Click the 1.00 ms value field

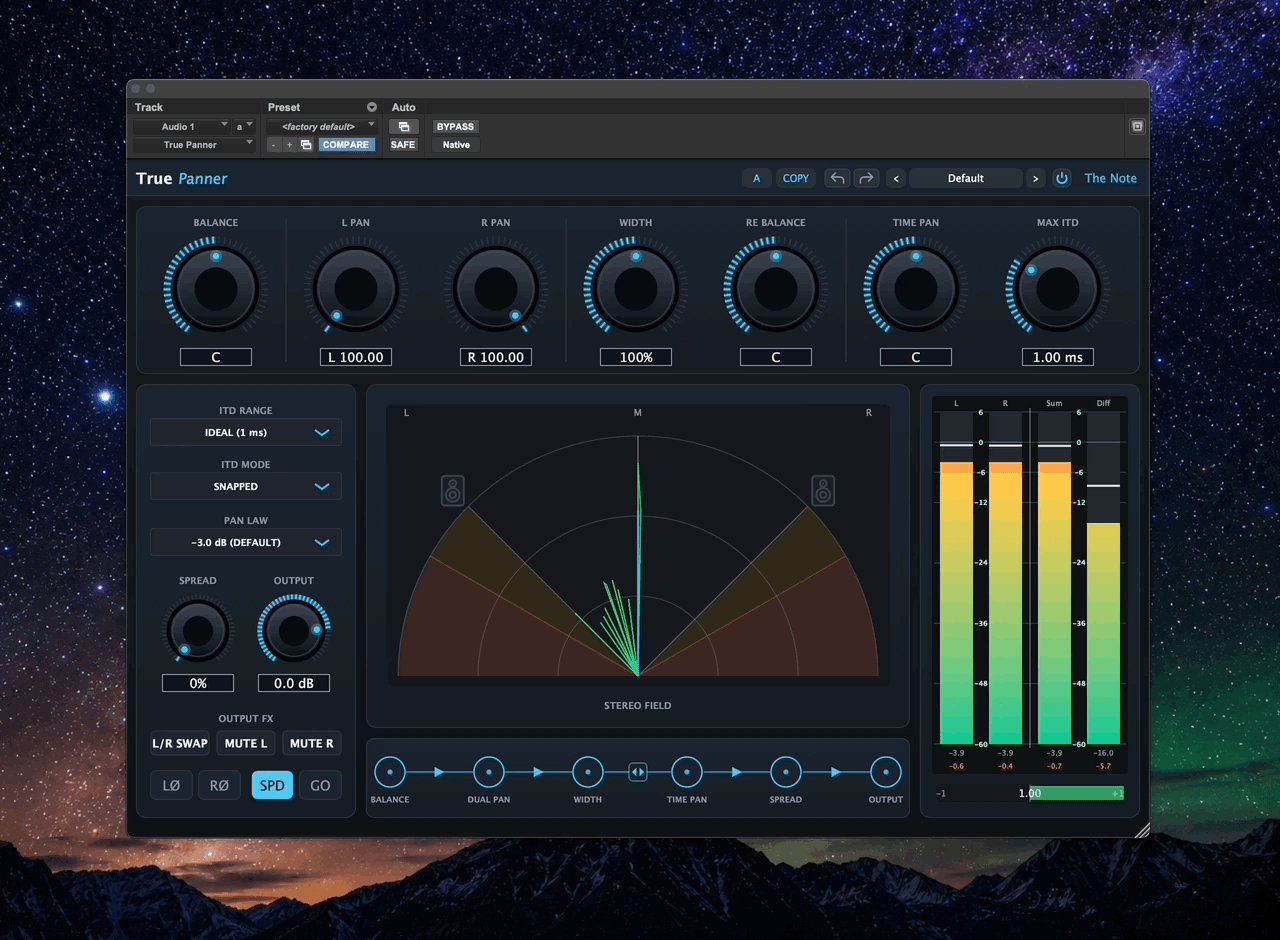click(1058, 357)
